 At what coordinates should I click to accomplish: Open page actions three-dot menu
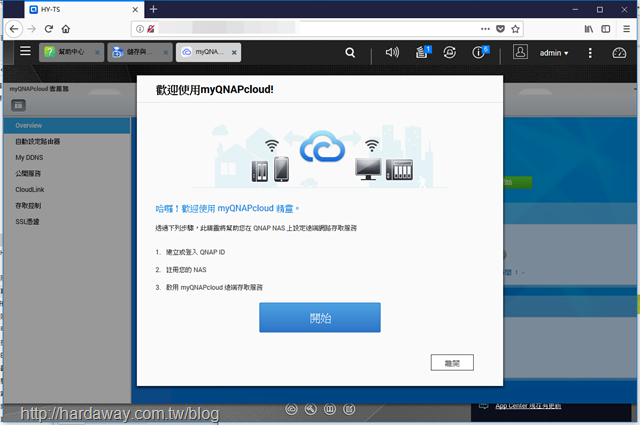point(485,29)
